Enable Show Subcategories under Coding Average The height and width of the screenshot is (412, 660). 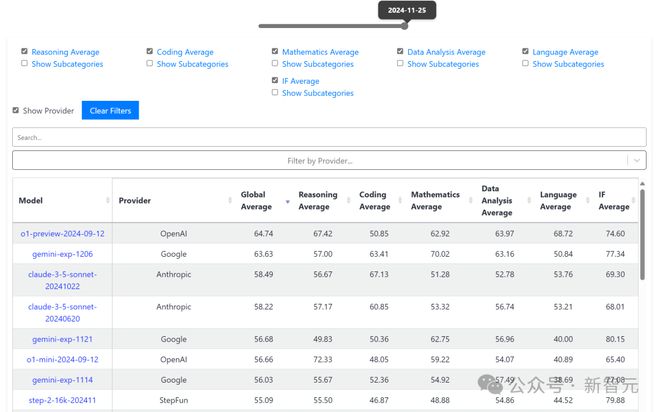tap(150, 64)
